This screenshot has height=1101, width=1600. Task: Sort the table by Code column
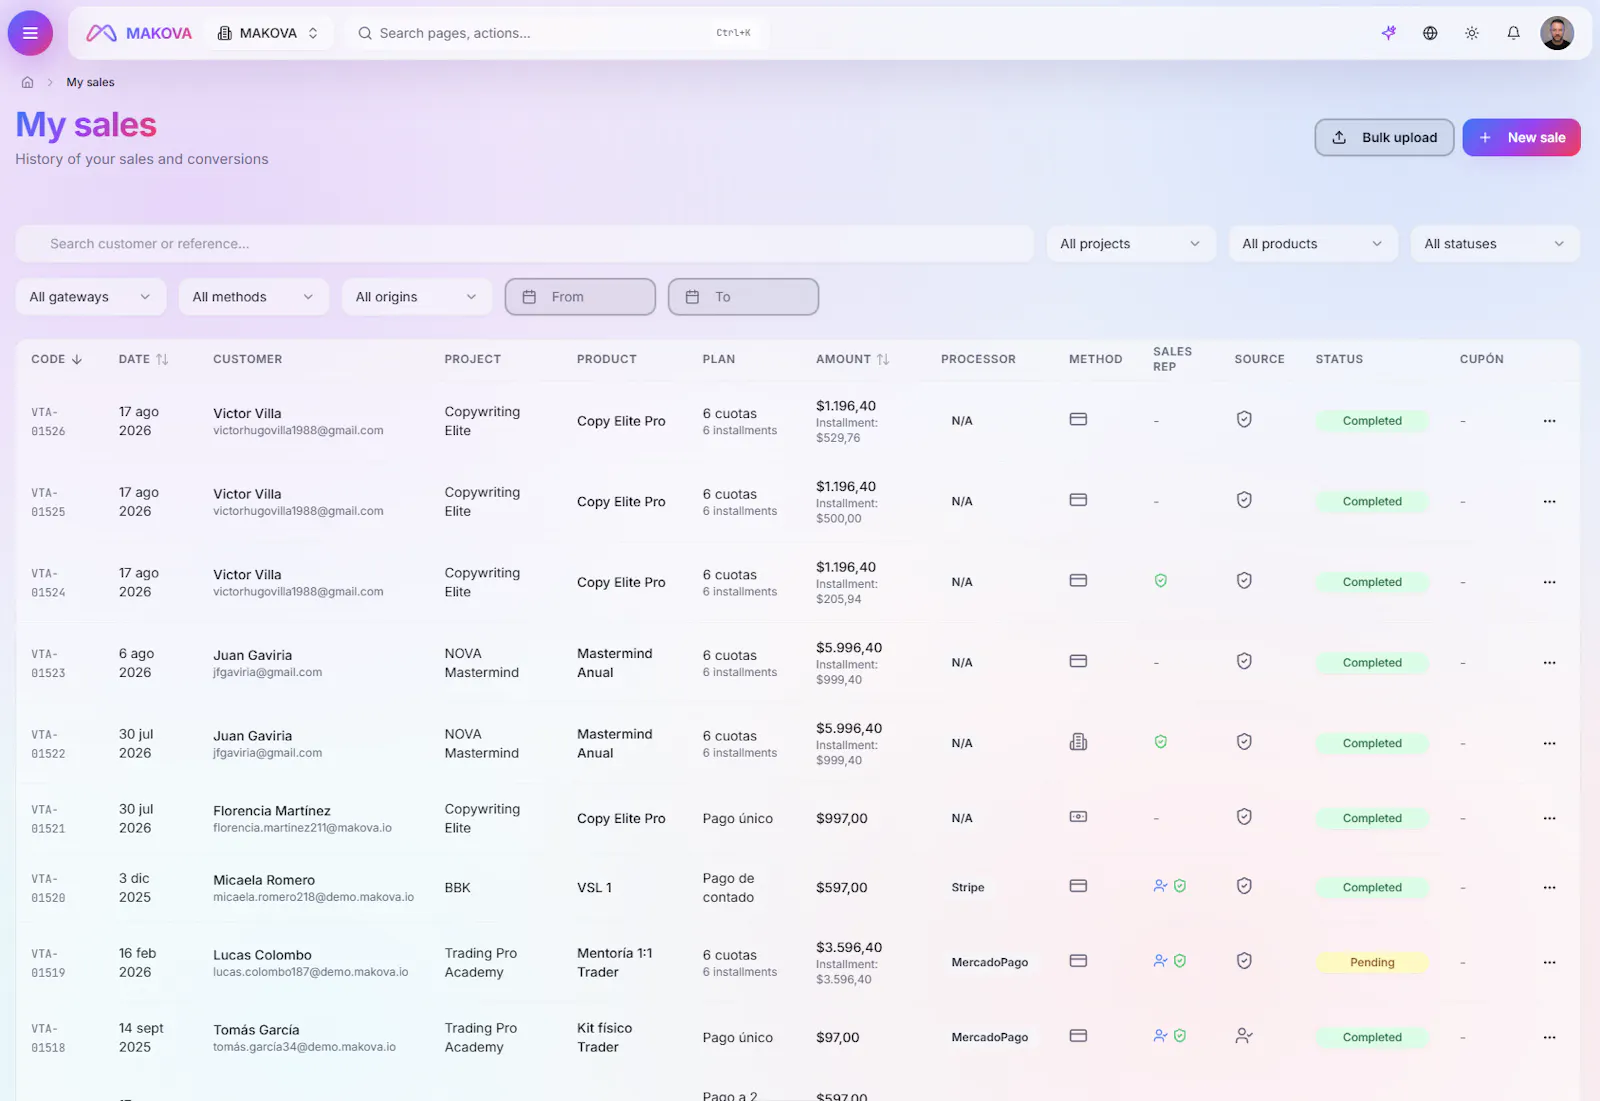[57, 359]
